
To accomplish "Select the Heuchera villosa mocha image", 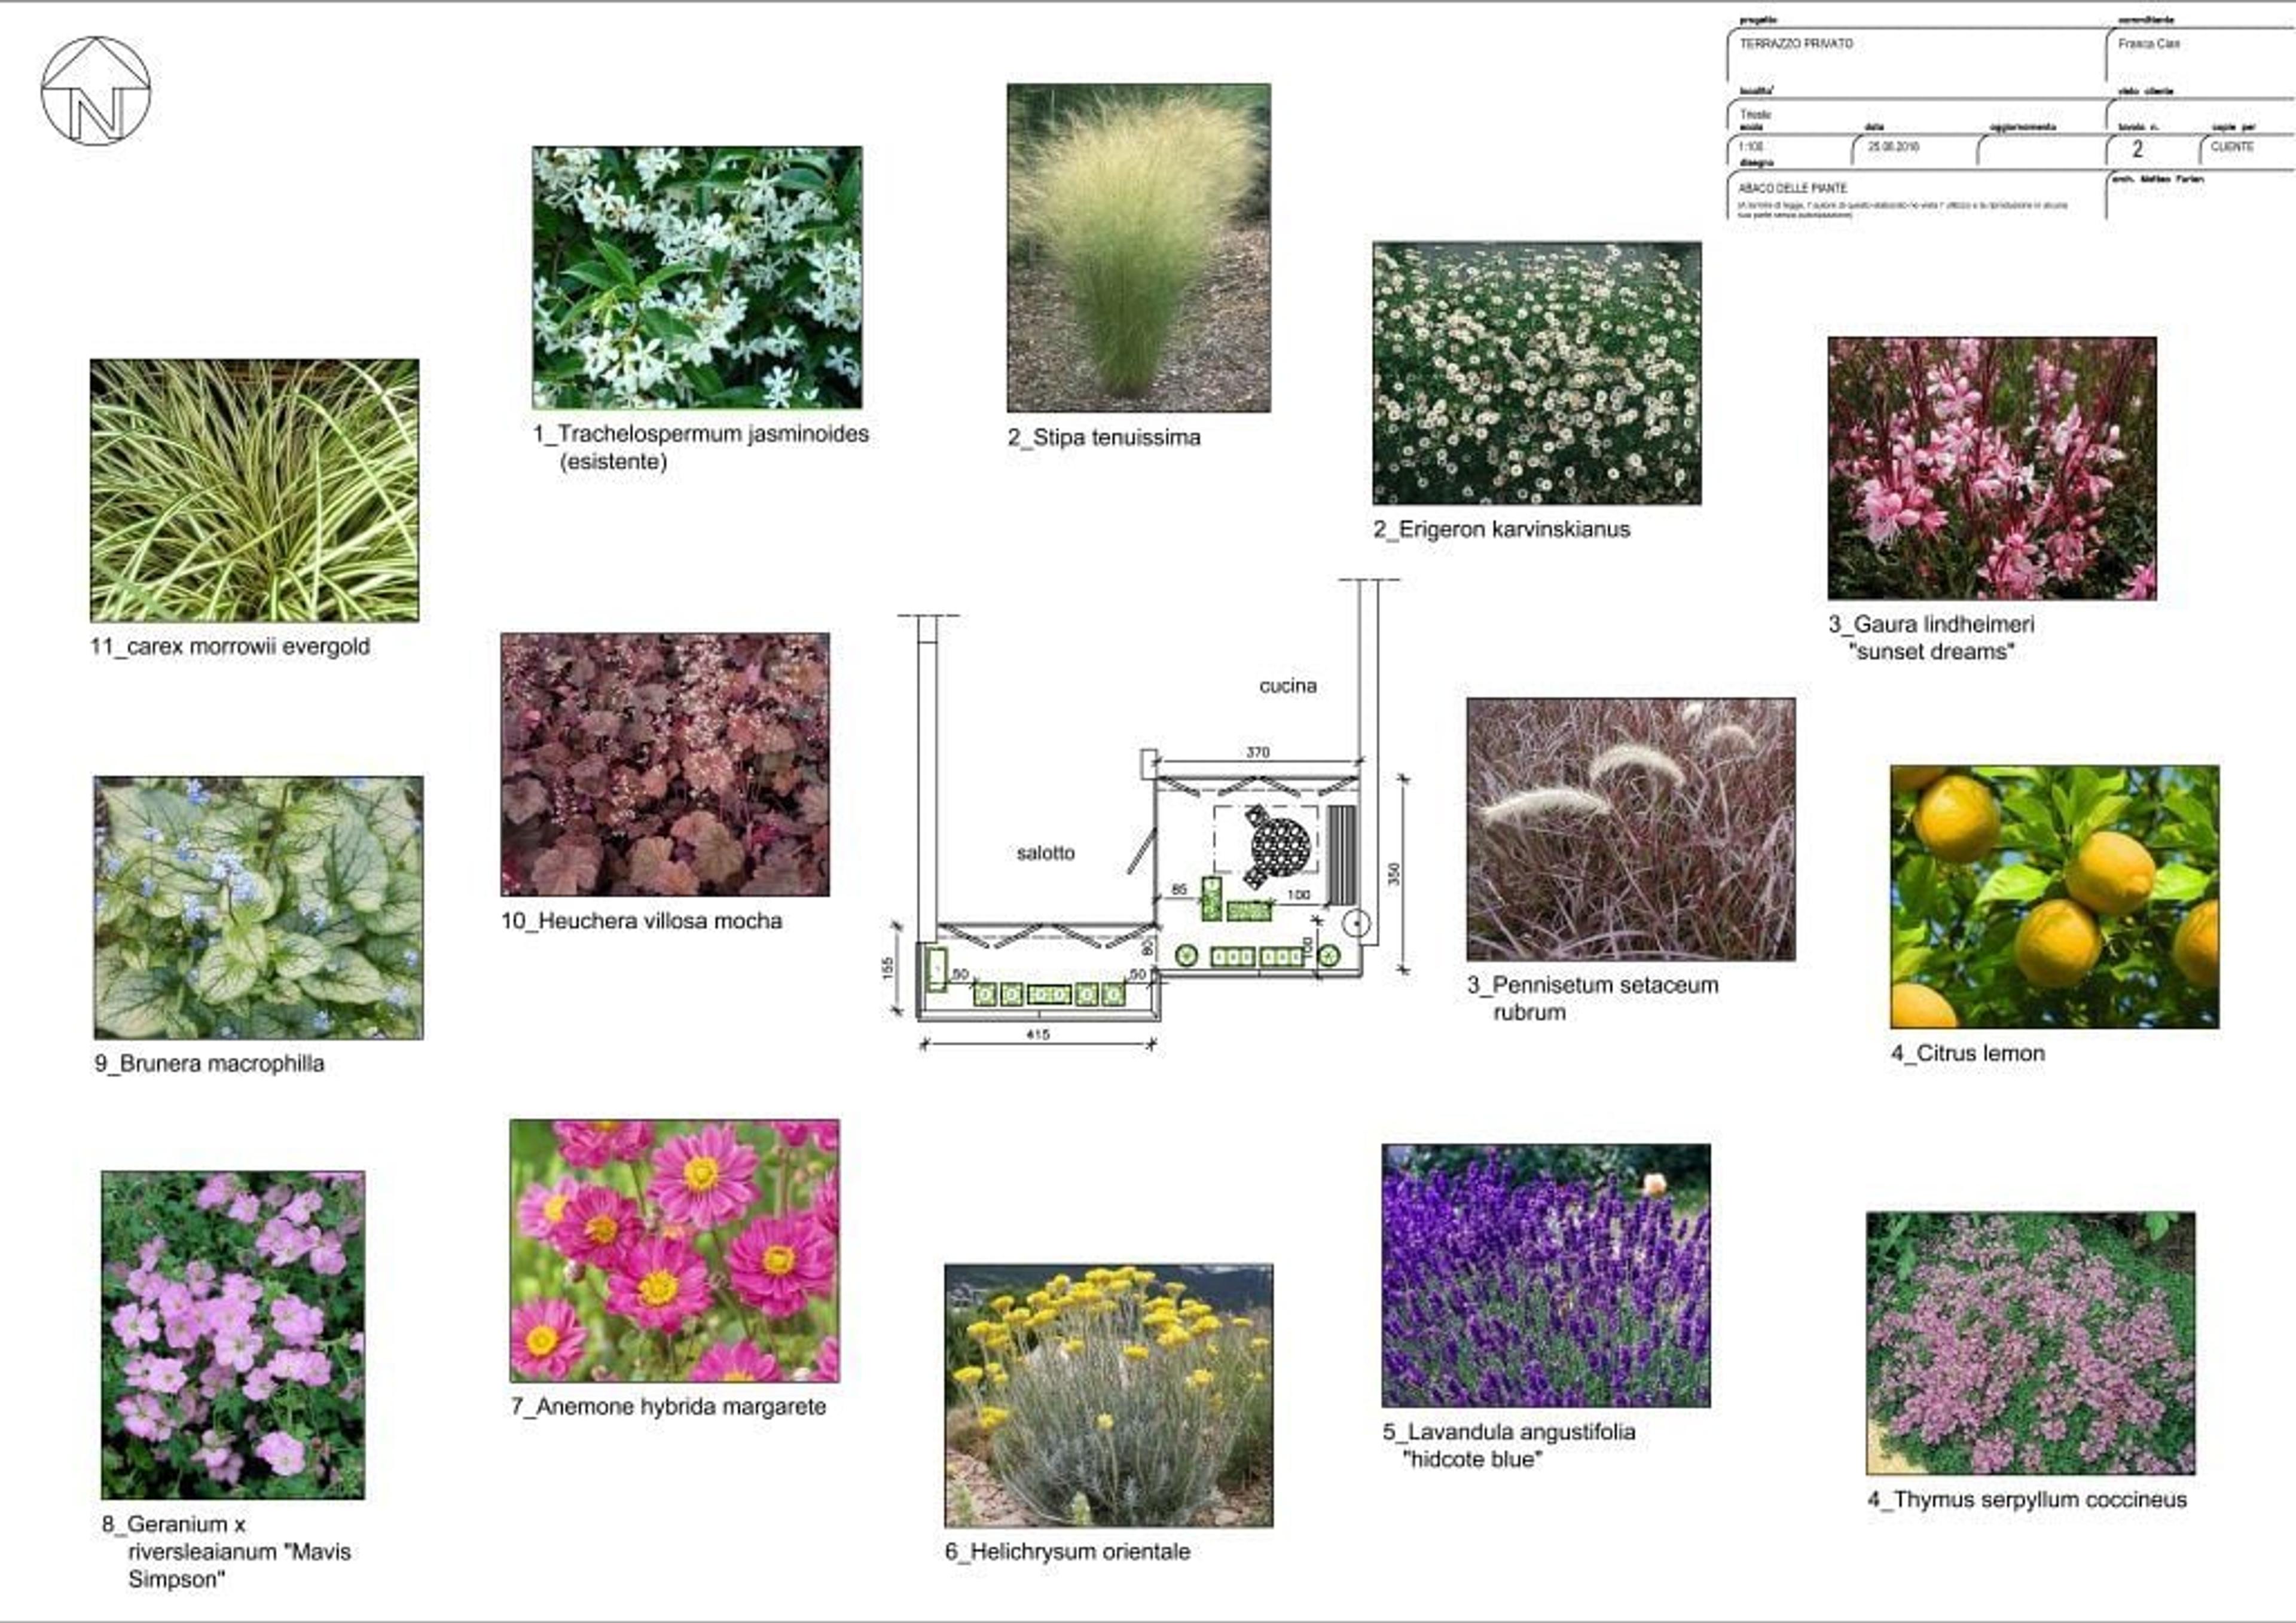I will (665, 764).
